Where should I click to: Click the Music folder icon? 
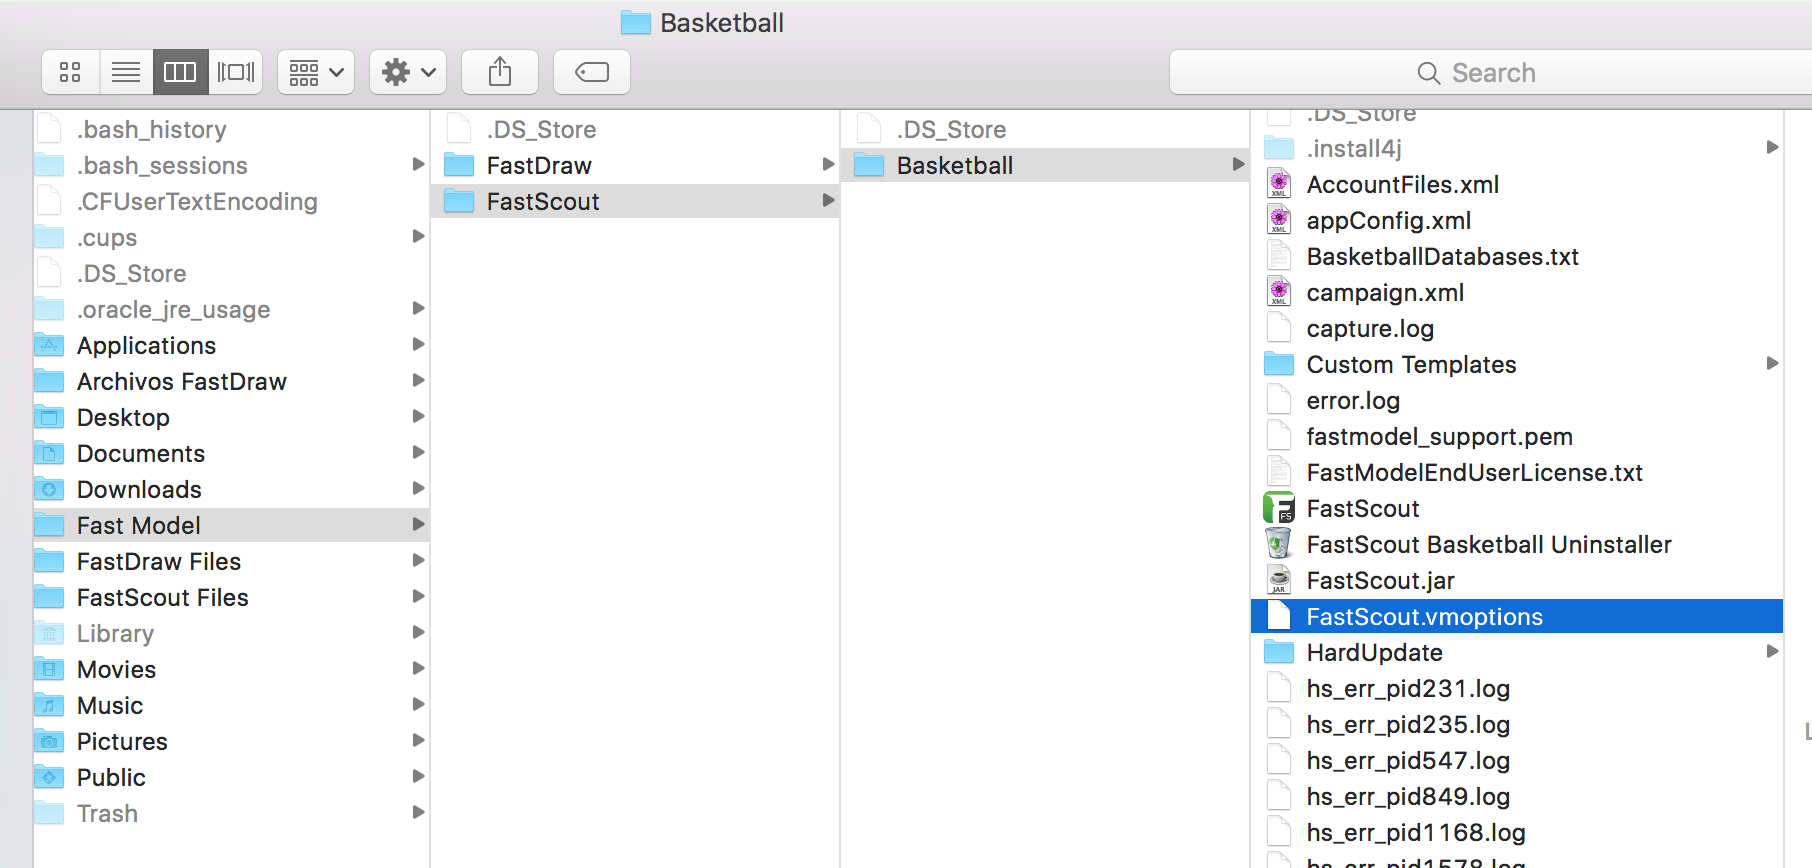point(49,706)
